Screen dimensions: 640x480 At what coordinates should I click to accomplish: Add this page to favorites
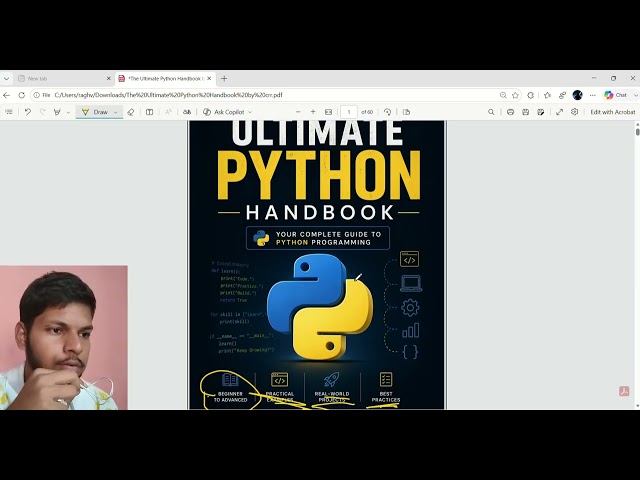(x=516, y=95)
